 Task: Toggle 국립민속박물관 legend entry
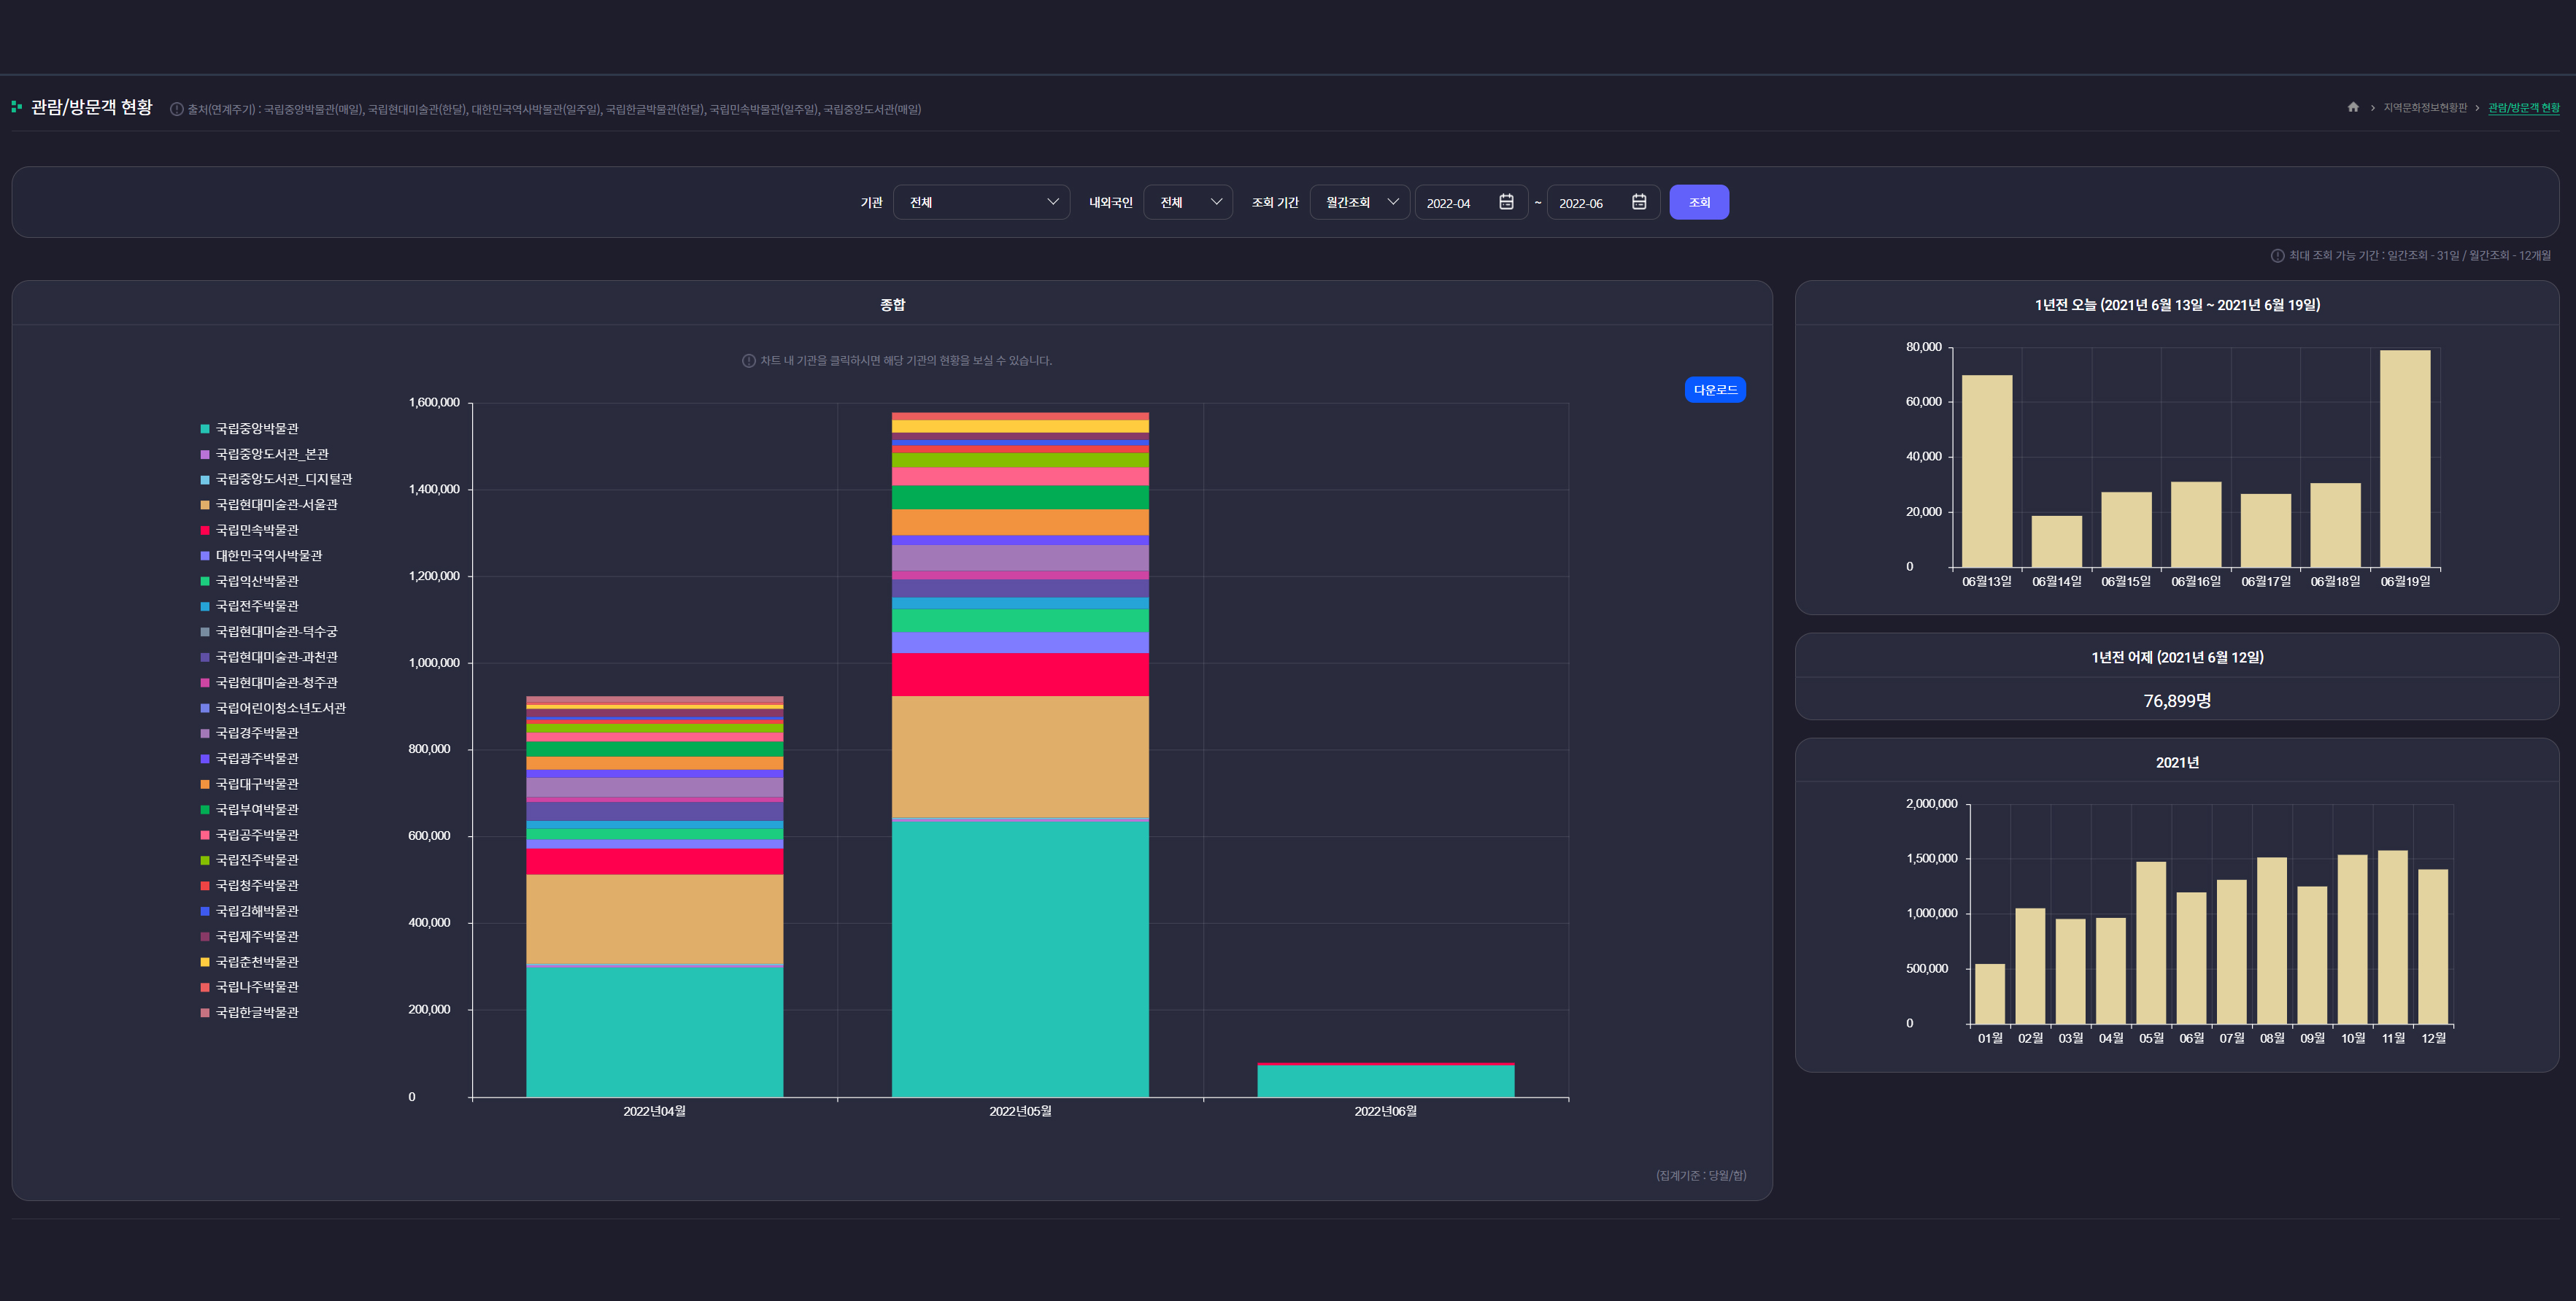coord(250,530)
